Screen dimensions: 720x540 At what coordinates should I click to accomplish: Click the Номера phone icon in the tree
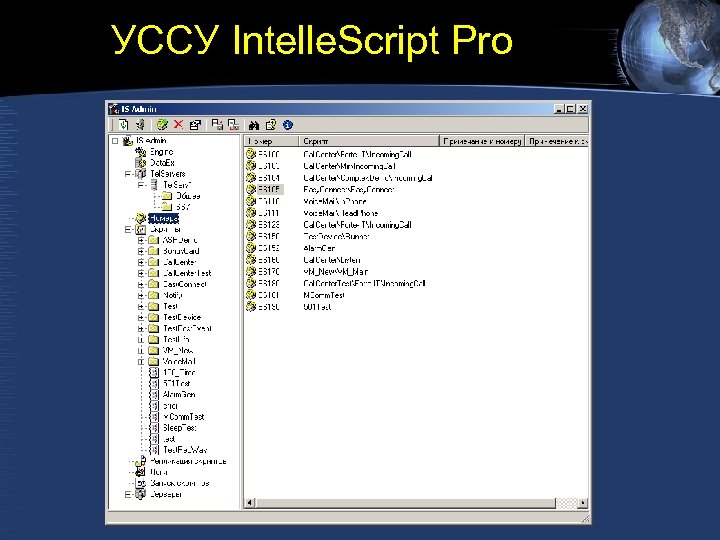point(141,218)
